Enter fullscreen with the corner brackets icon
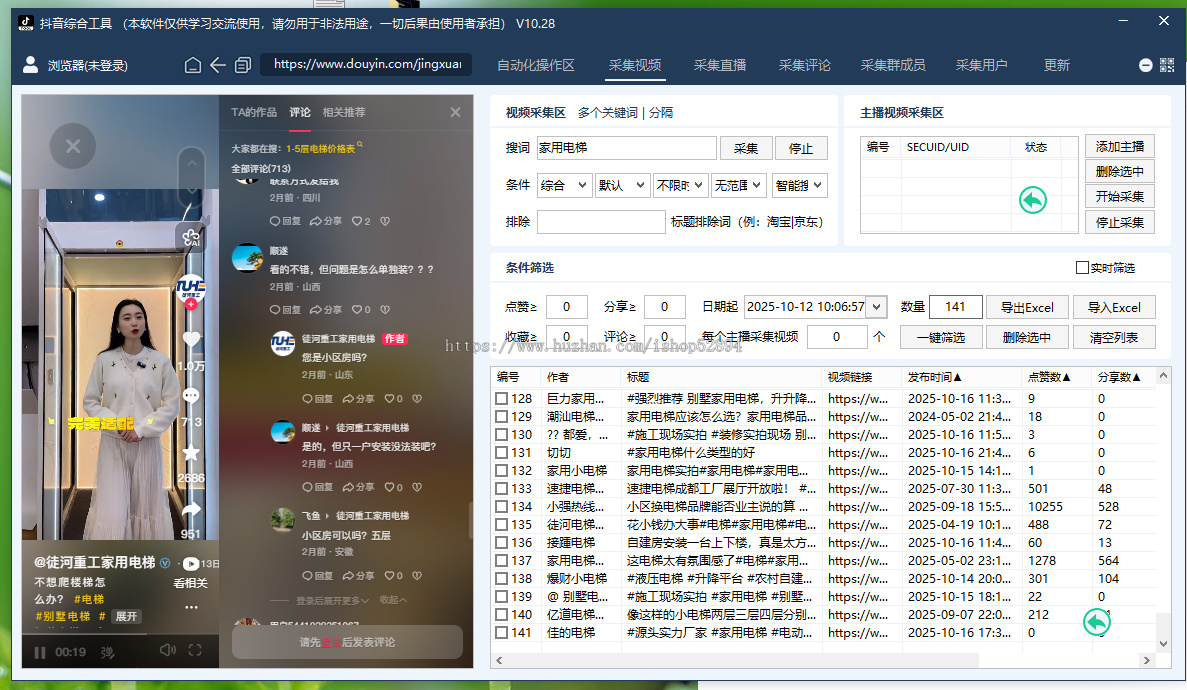 click(195, 650)
